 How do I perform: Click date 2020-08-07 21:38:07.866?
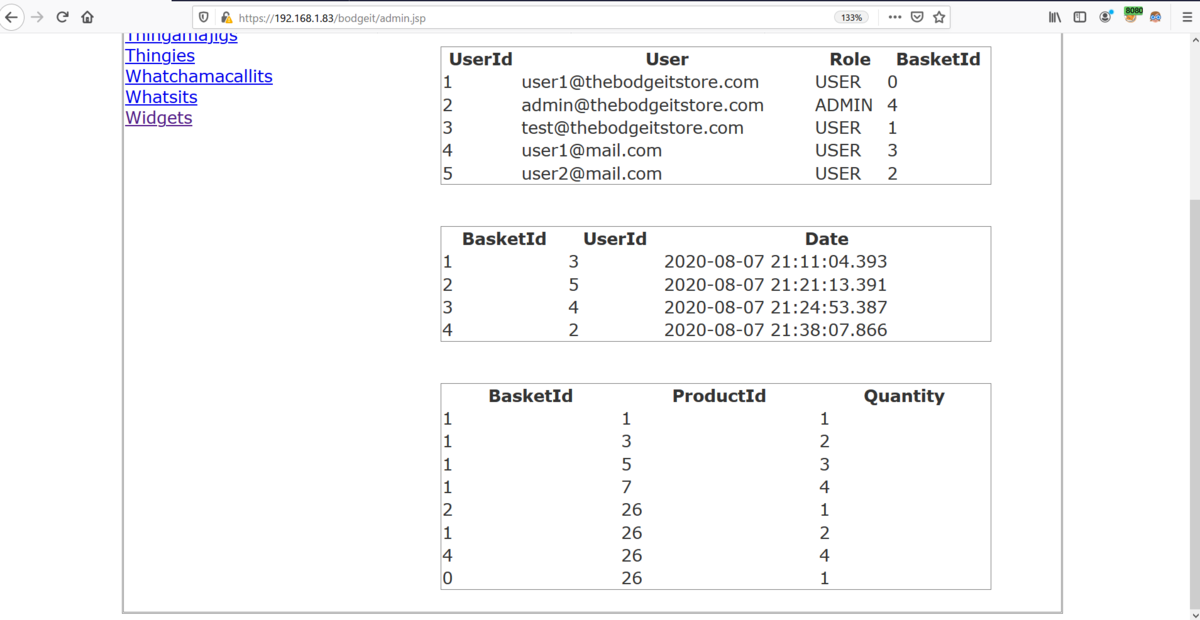[775, 330]
